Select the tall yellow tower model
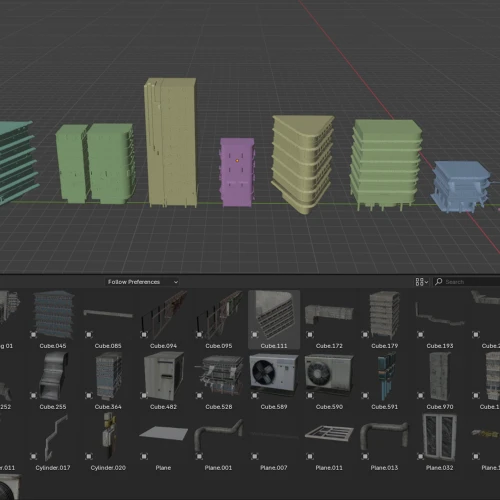 point(171,143)
